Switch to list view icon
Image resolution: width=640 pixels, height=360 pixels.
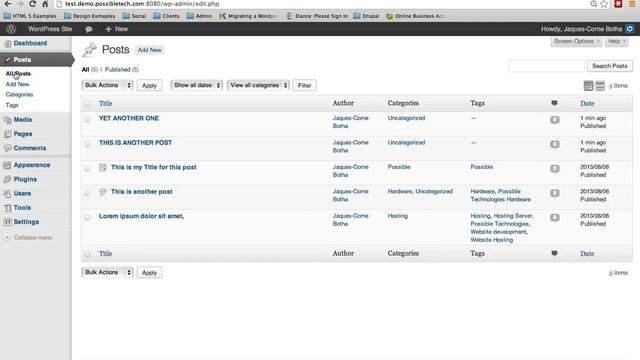point(588,86)
